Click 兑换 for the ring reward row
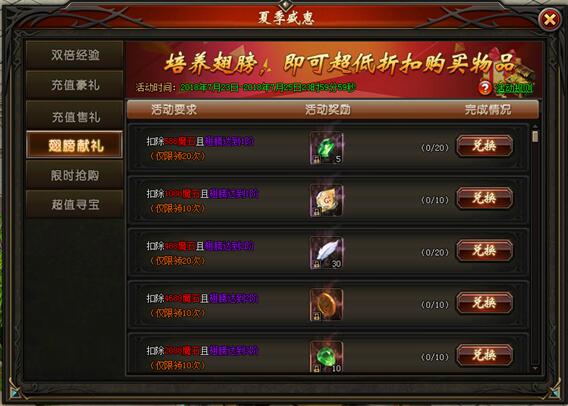Viewport: 568px width, 406px height. pyautogui.click(x=485, y=303)
